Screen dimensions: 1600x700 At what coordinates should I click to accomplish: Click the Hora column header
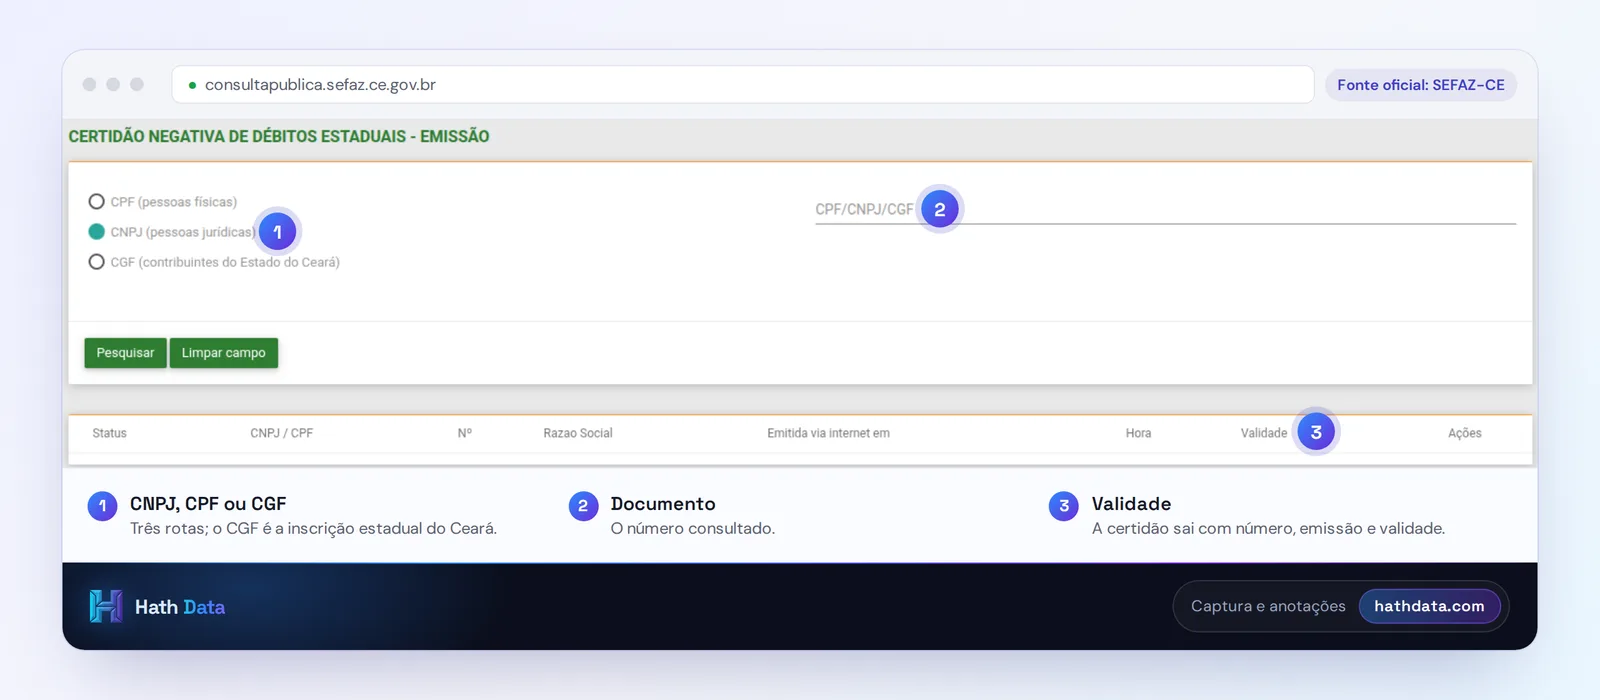(x=1138, y=433)
